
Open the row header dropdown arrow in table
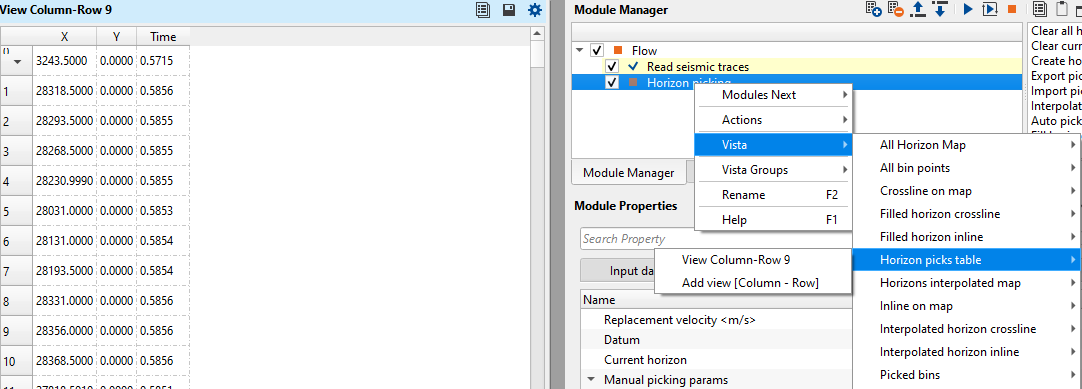[18, 62]
